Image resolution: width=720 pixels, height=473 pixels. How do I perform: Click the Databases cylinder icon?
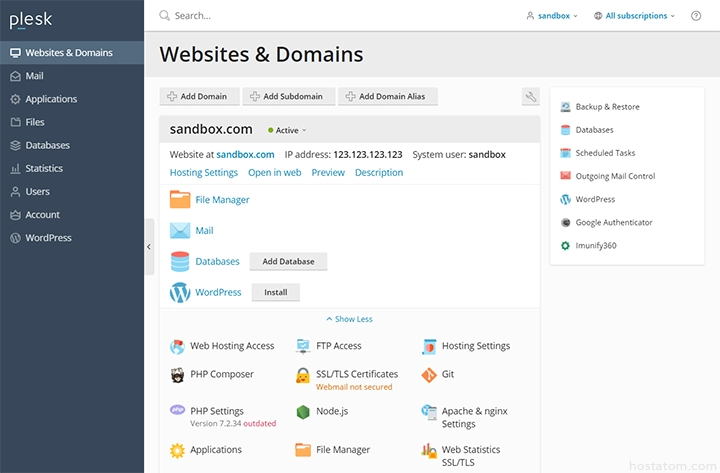tap(180, 261)
